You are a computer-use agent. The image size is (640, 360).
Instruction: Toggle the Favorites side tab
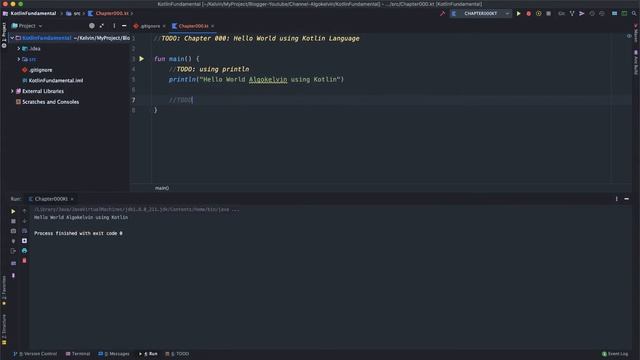point(4,291)
